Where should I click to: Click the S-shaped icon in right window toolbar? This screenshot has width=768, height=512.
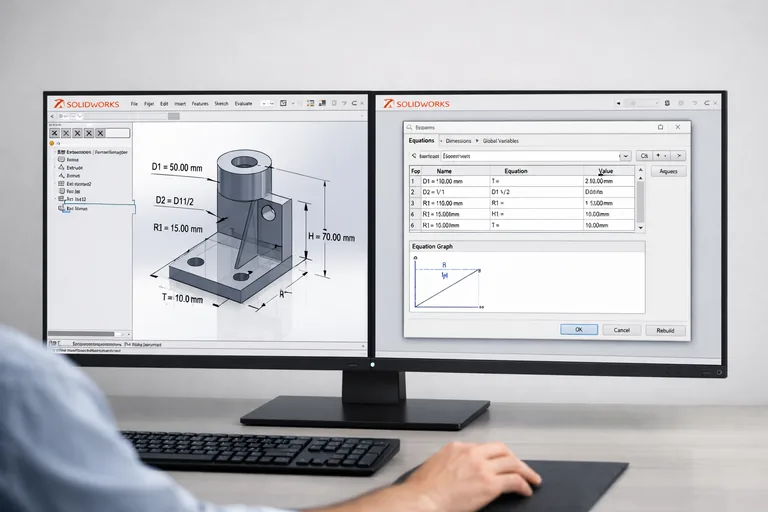click(667, 103)
